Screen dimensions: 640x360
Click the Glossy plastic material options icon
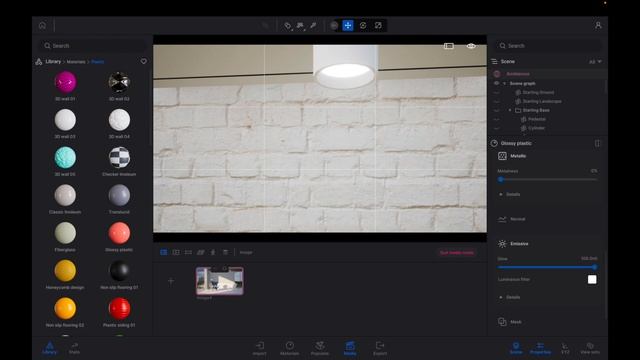[598, 143]
